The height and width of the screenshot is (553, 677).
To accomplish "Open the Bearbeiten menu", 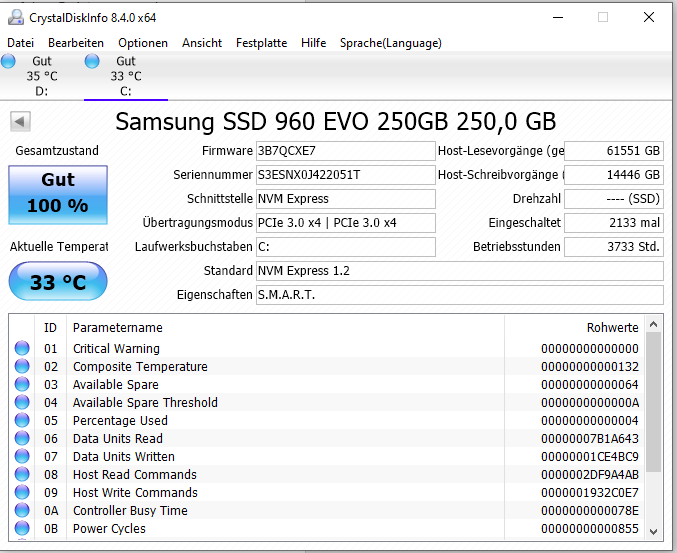I will coord(76,43).
